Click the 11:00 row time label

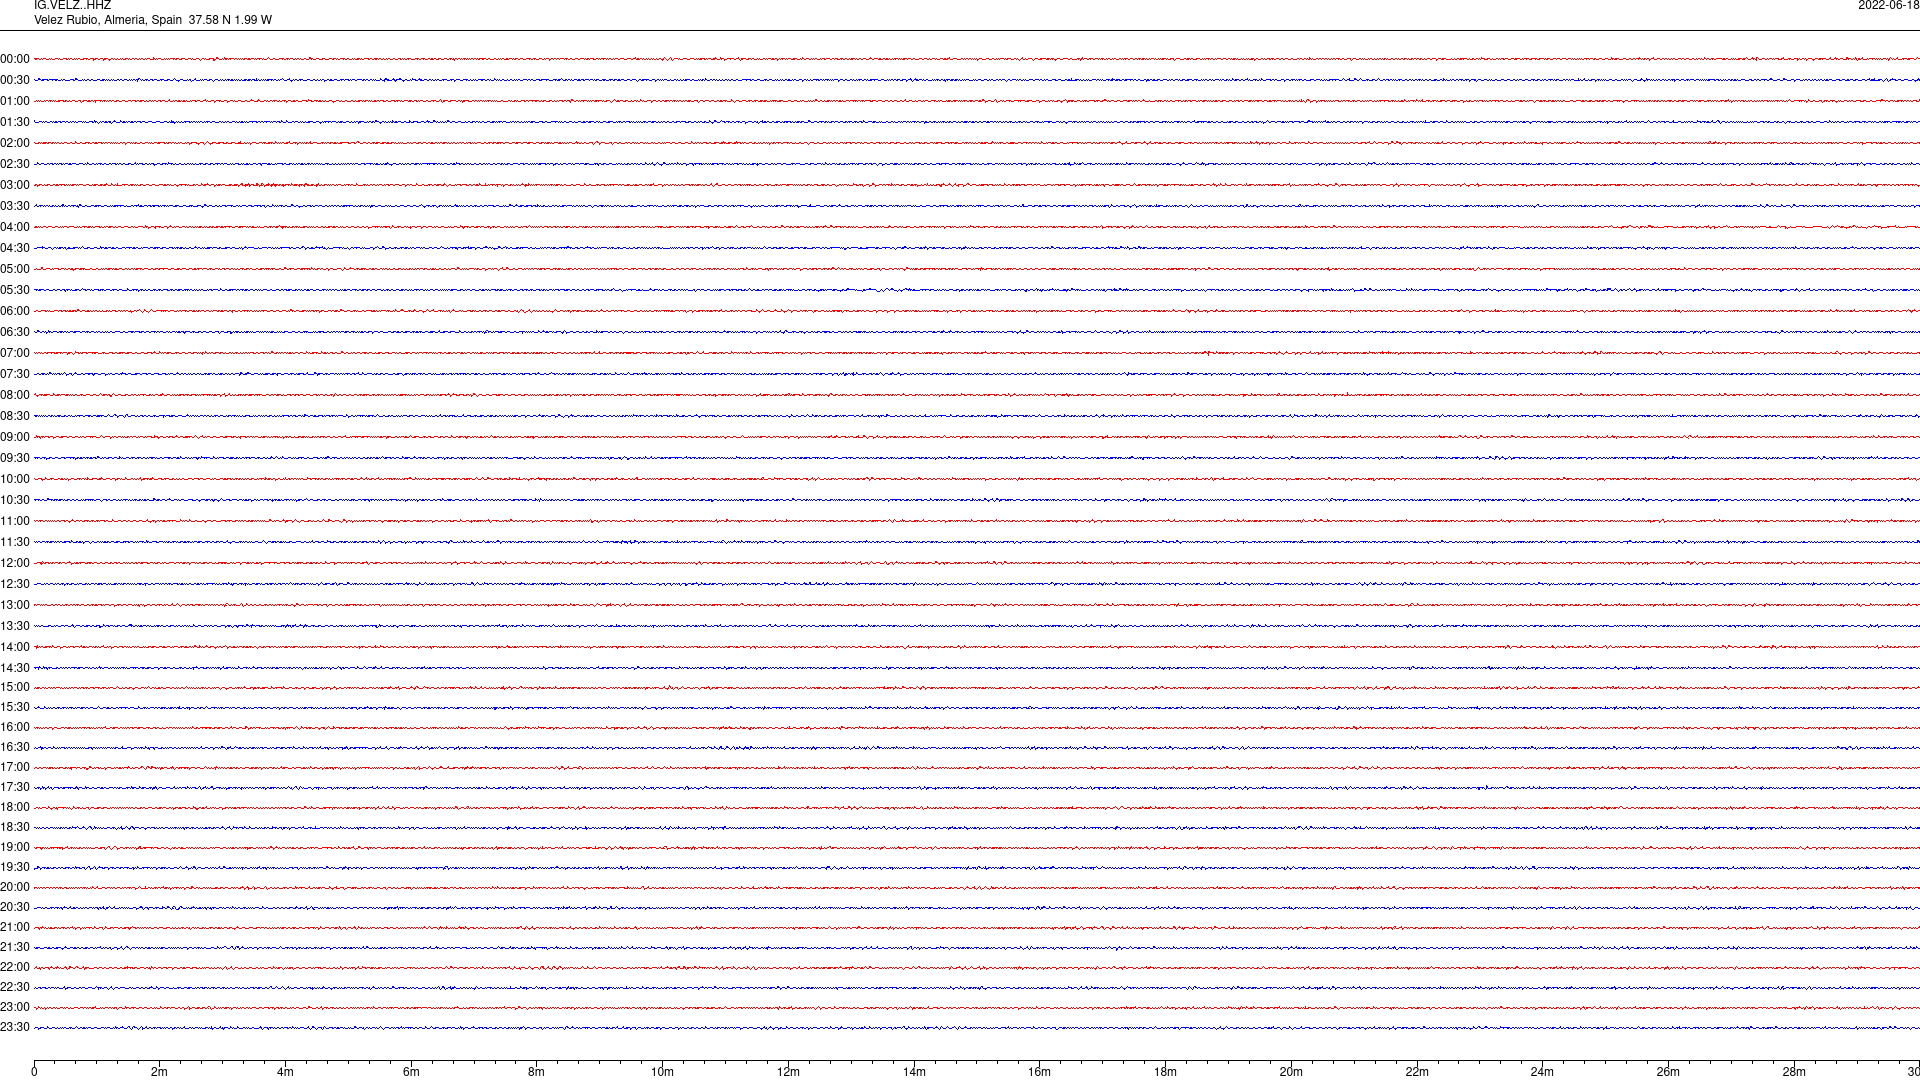[15, 521]
